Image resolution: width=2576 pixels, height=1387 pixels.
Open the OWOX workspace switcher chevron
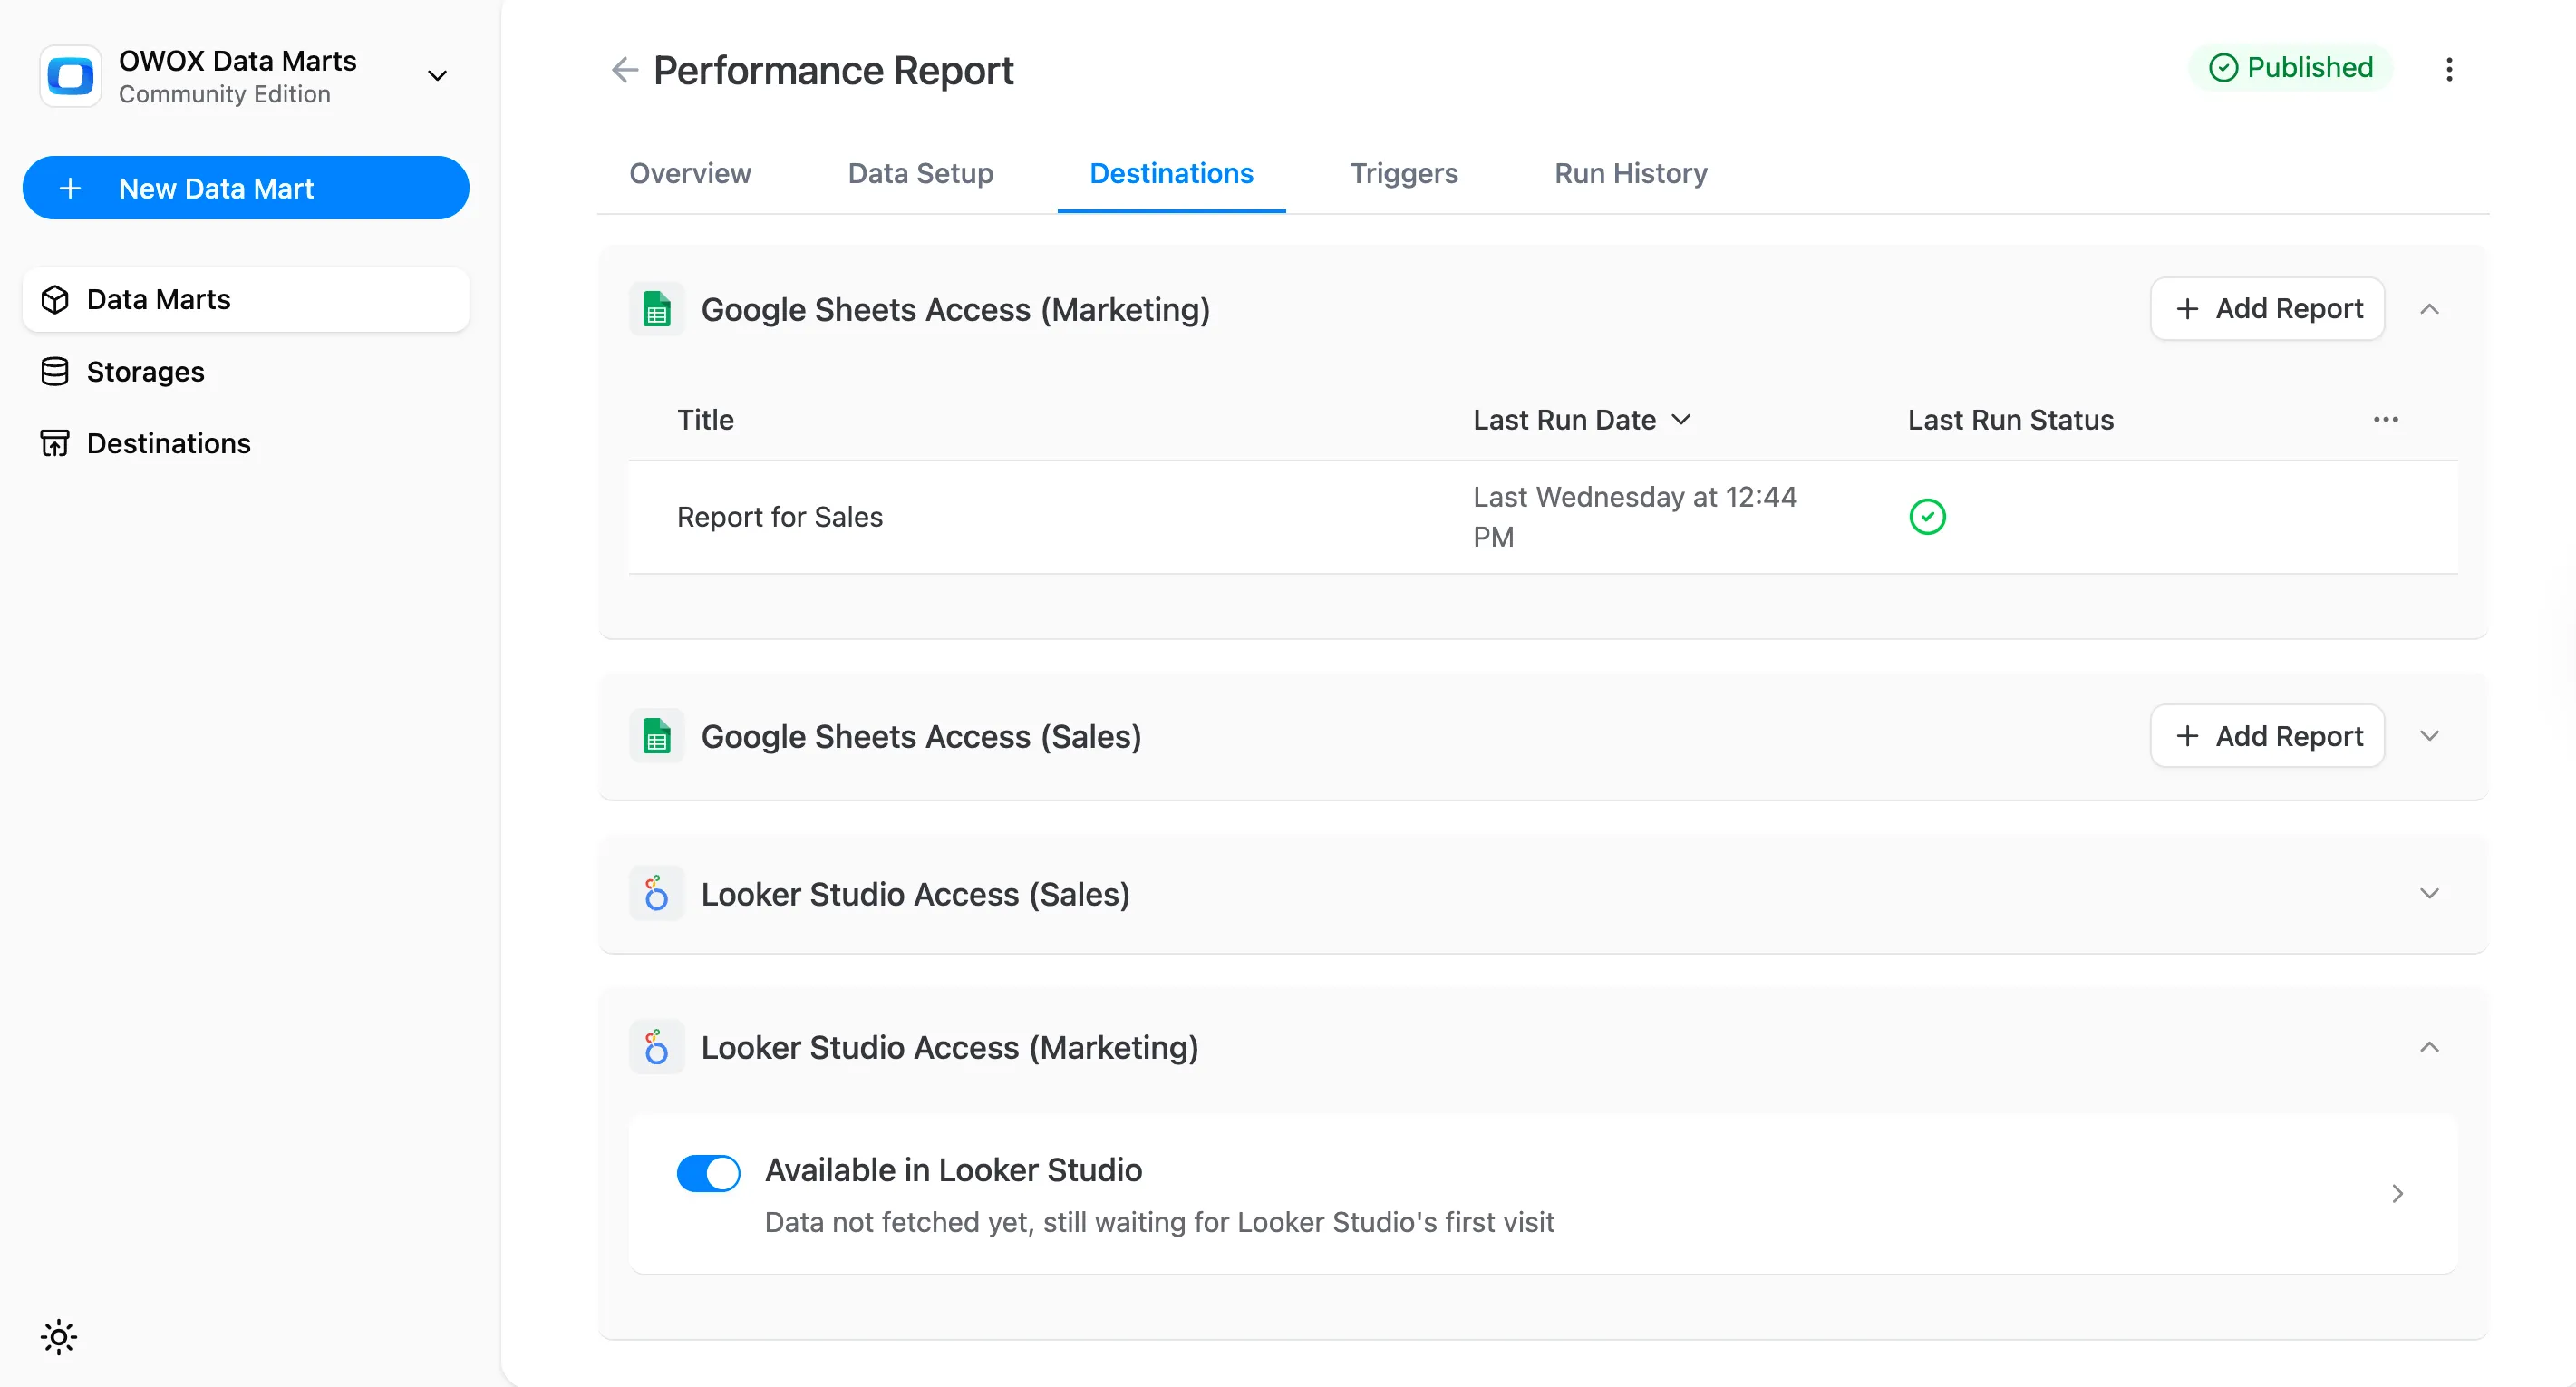tap(437, 75)
